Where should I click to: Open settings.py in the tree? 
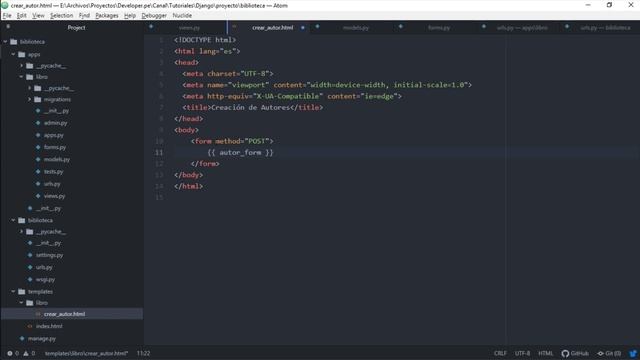(49, 255)
